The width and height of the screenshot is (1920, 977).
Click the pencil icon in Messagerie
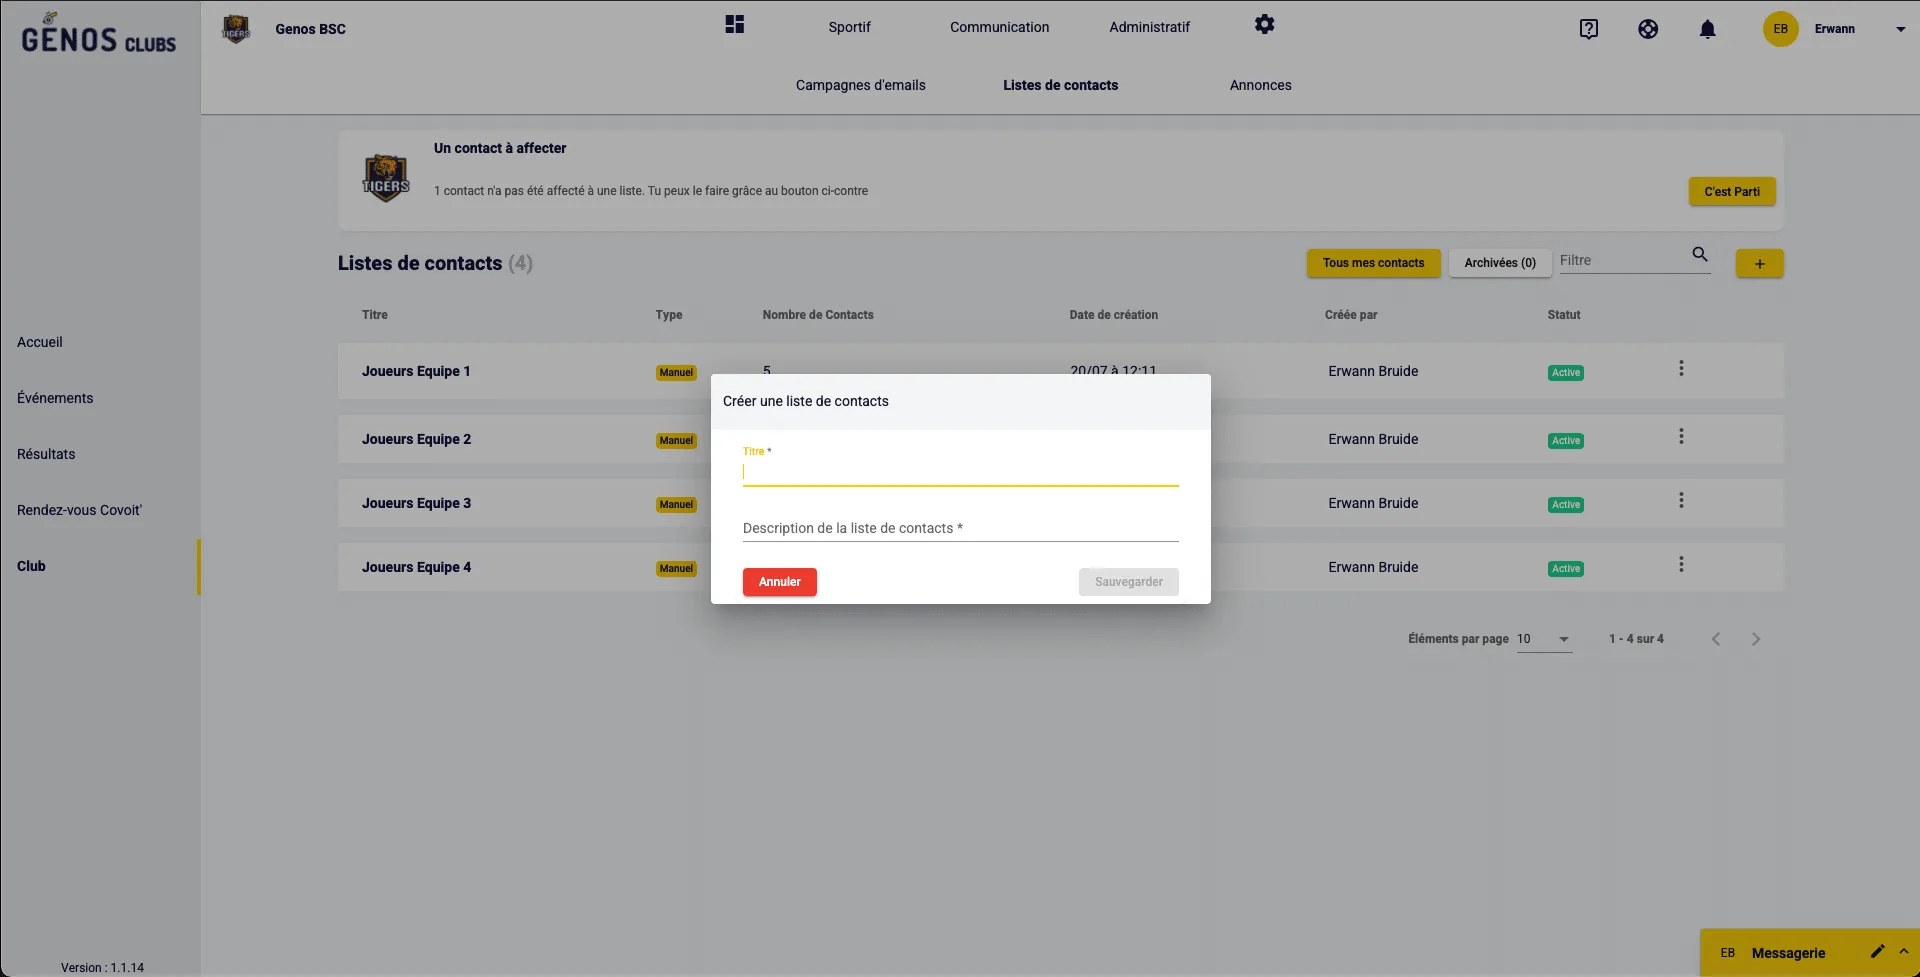tap(1877, 951)
